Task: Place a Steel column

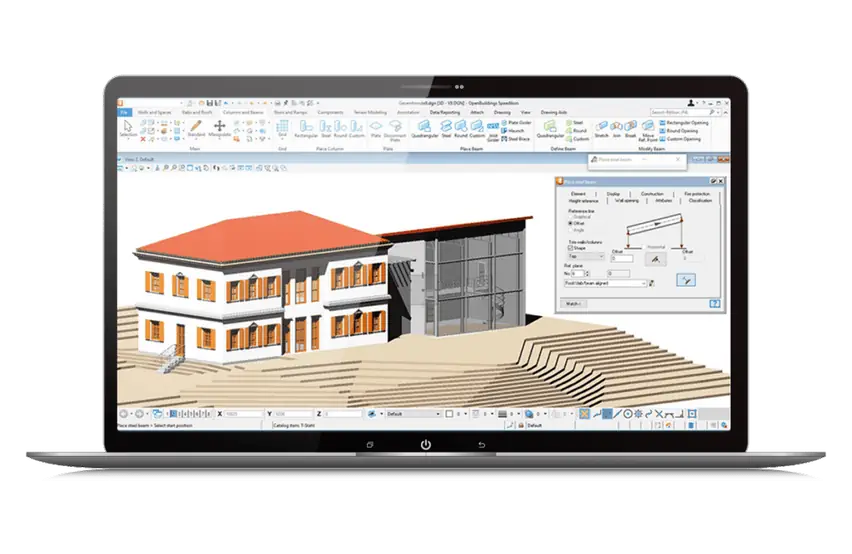Action: [x=325, y=129]
